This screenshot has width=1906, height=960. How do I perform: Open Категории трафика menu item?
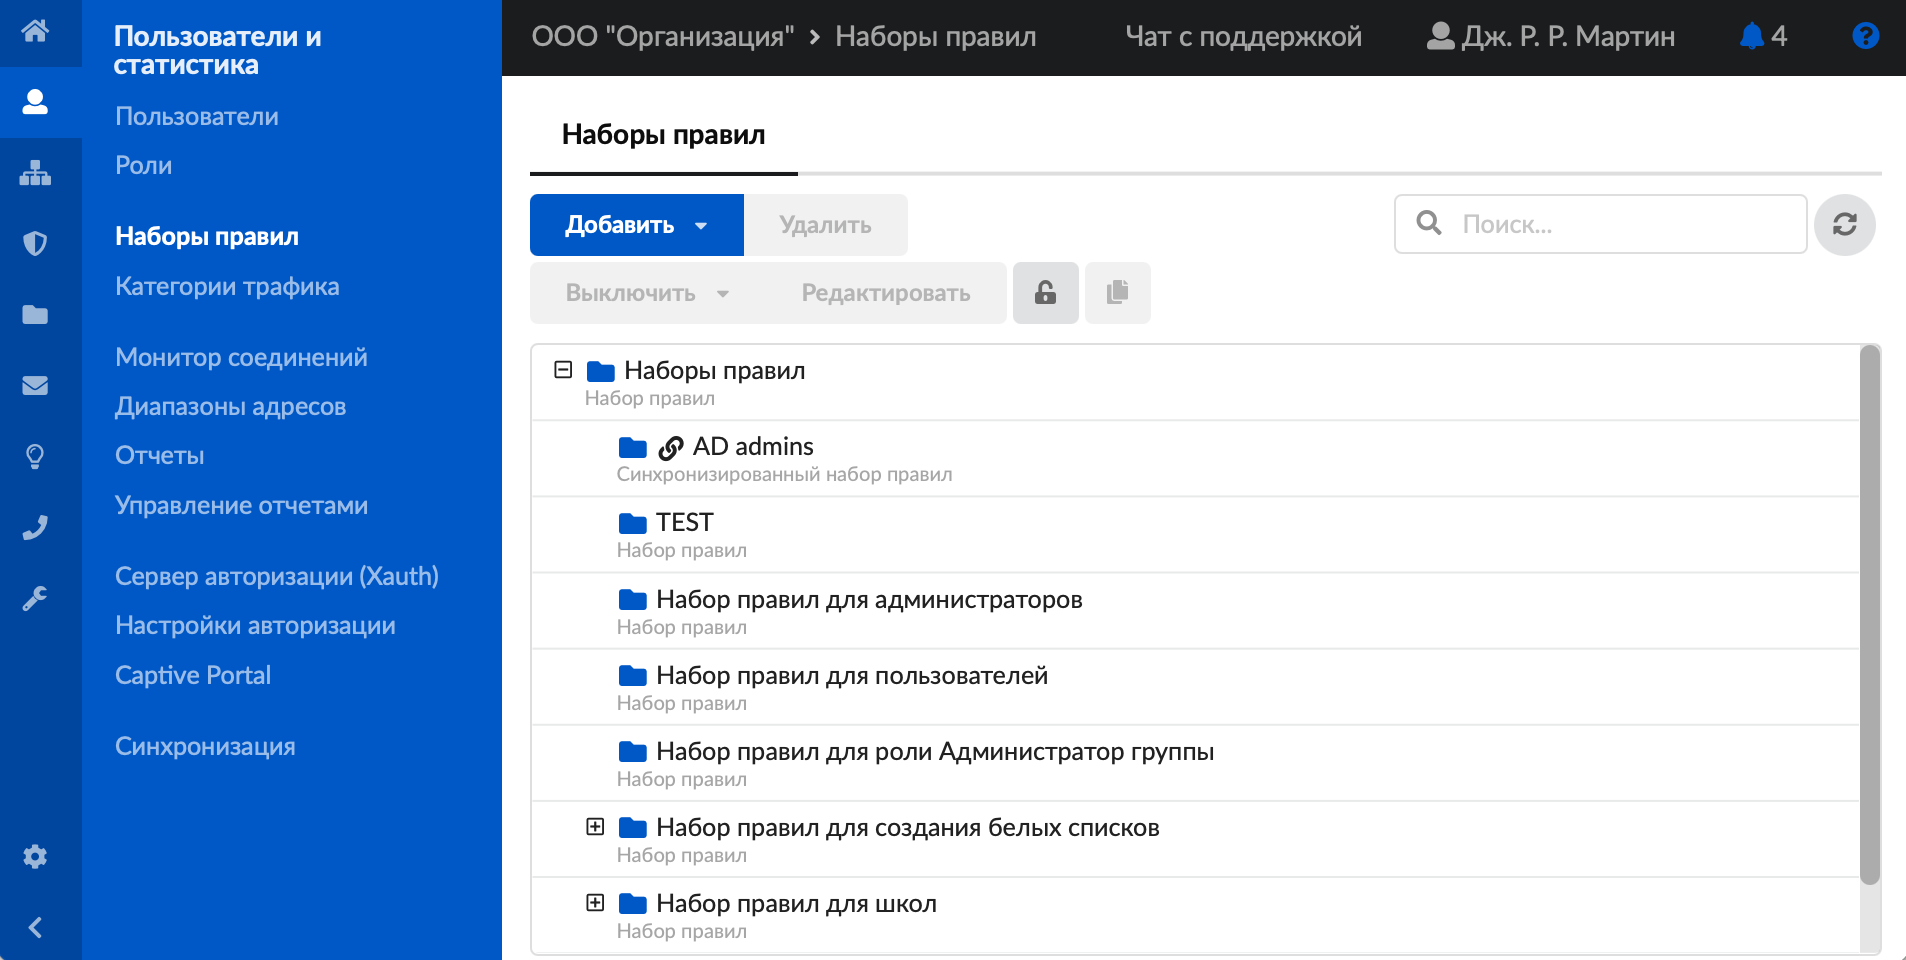(227, 286)
